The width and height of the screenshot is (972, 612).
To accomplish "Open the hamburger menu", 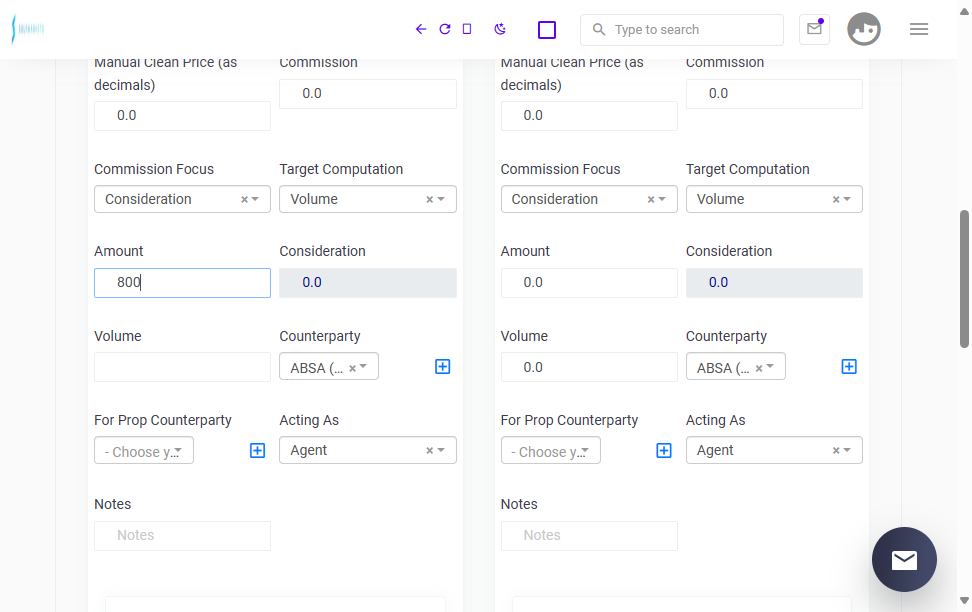I will click(x=919, y=29).
